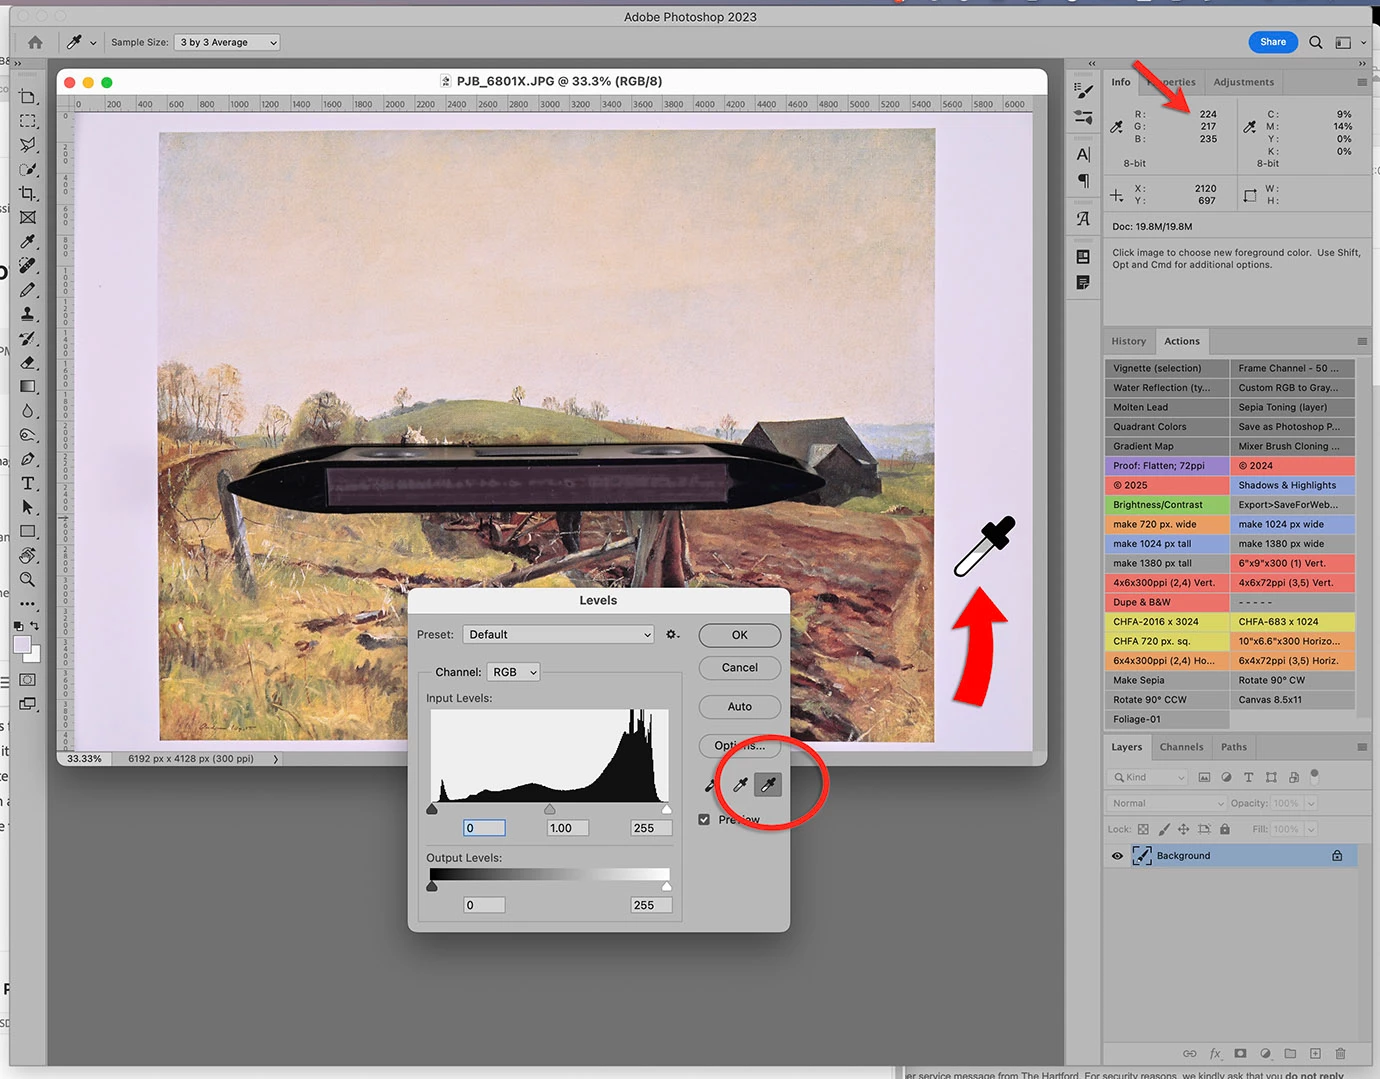This screenshot has width=1380, height=1079.
Task: Select the Clone Stamp tool
Action: tap(28, 314)
